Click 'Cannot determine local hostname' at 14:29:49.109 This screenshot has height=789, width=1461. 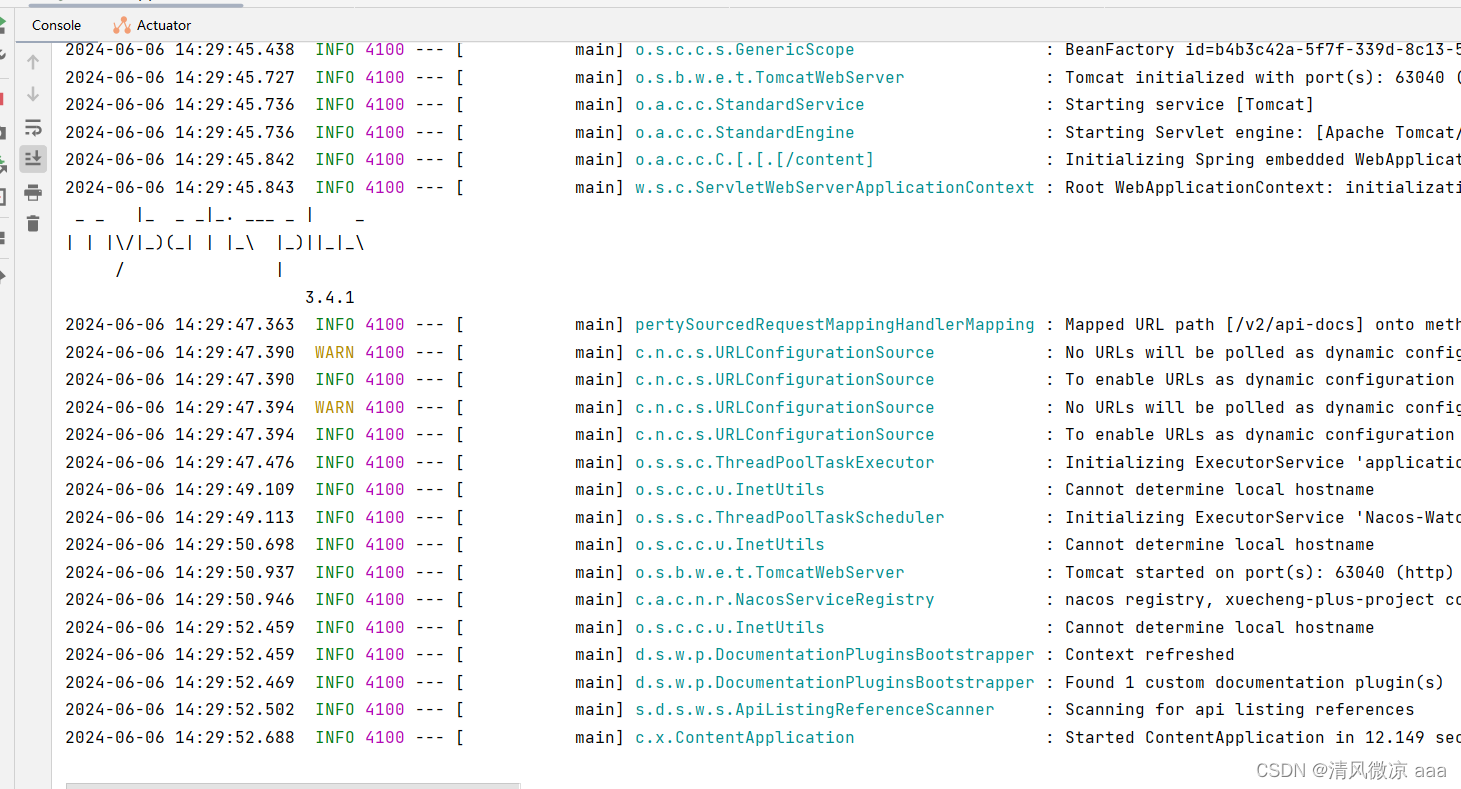click(1220, 490)
